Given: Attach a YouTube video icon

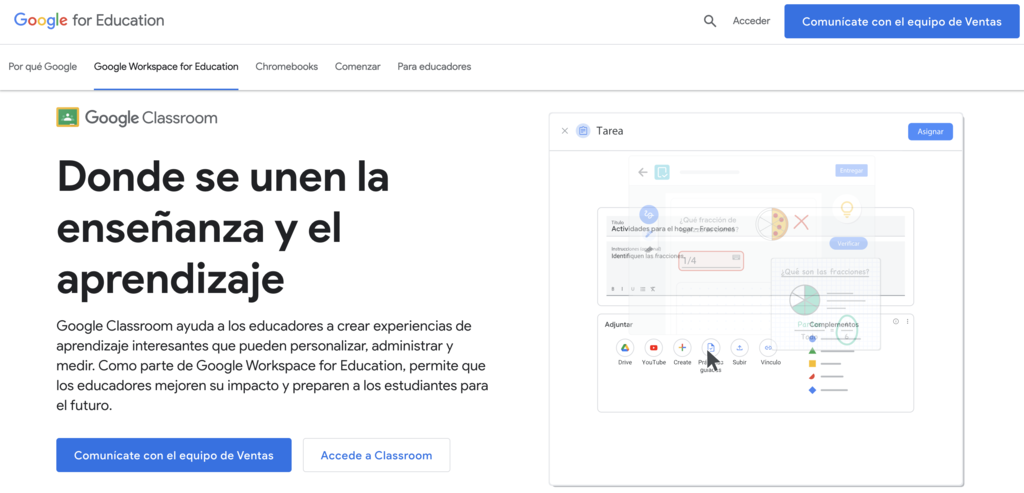Looking at the screenshot, I should [x=654, y=347].
